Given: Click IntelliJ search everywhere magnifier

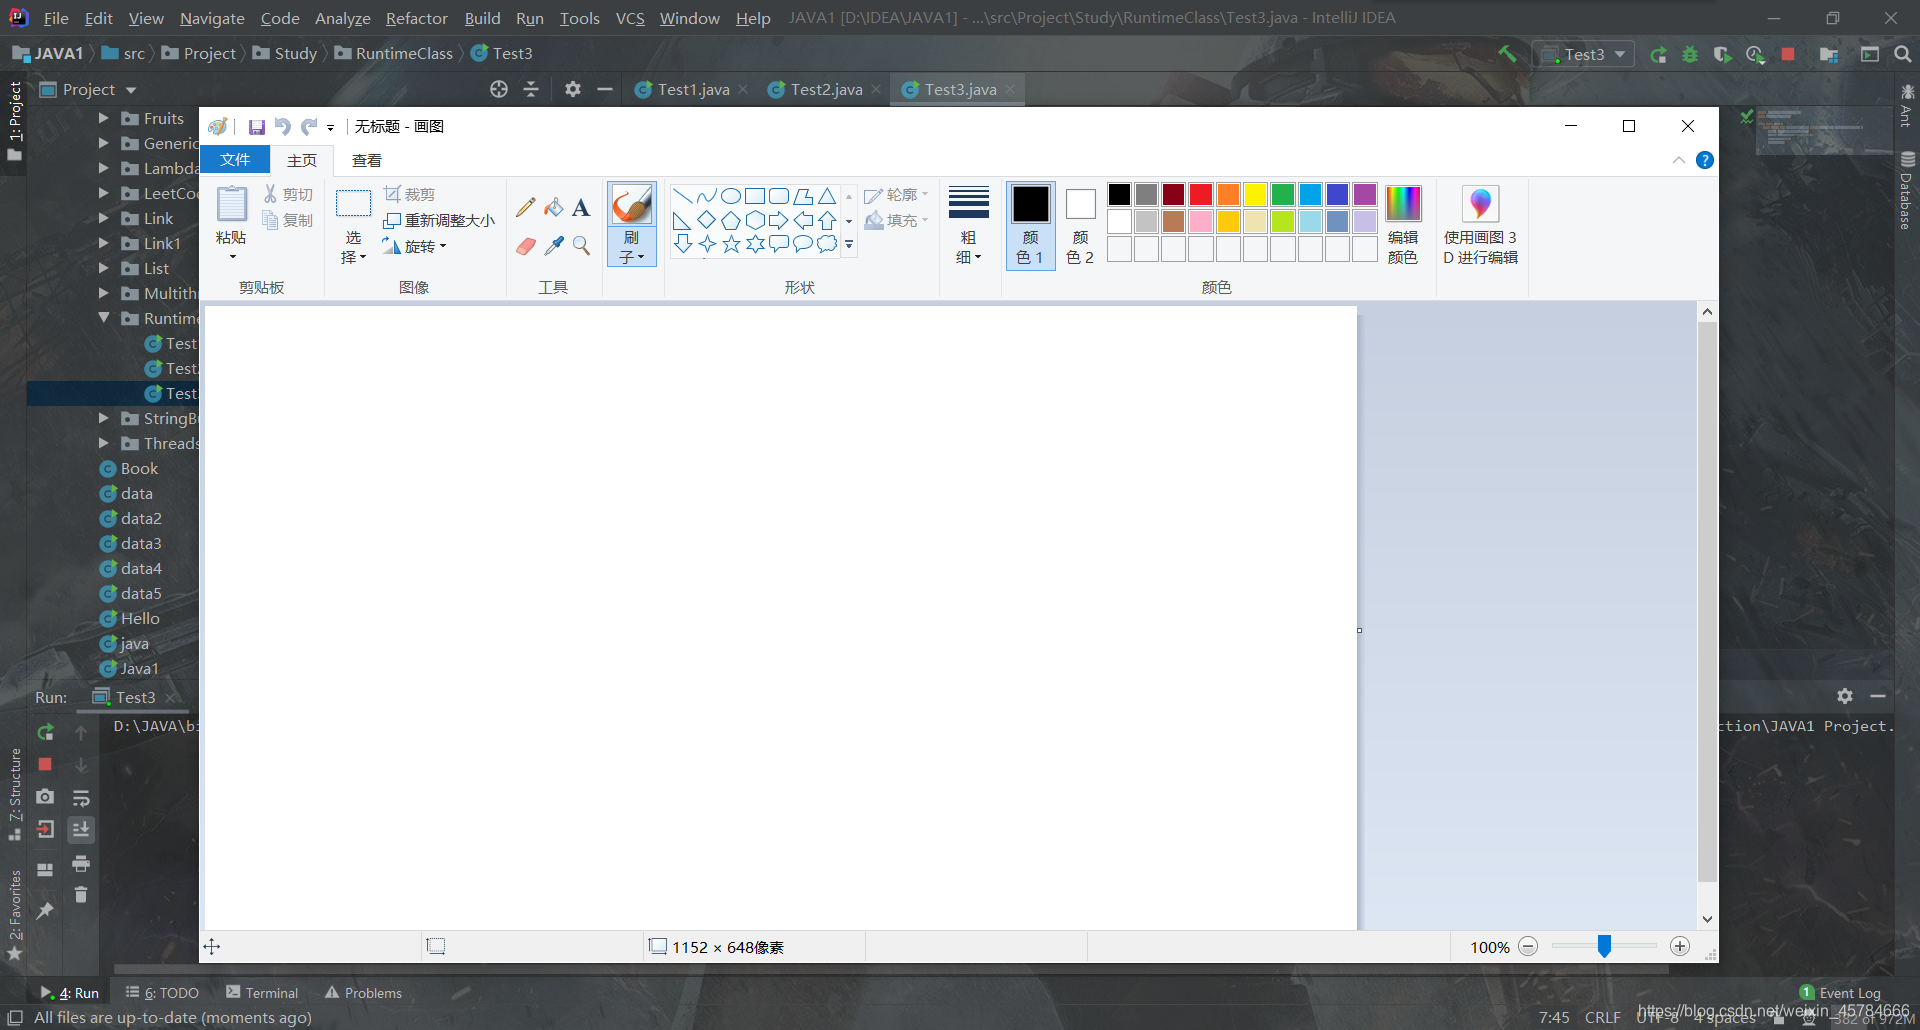Looking at the screenshot, I should tap(1903, 54).
